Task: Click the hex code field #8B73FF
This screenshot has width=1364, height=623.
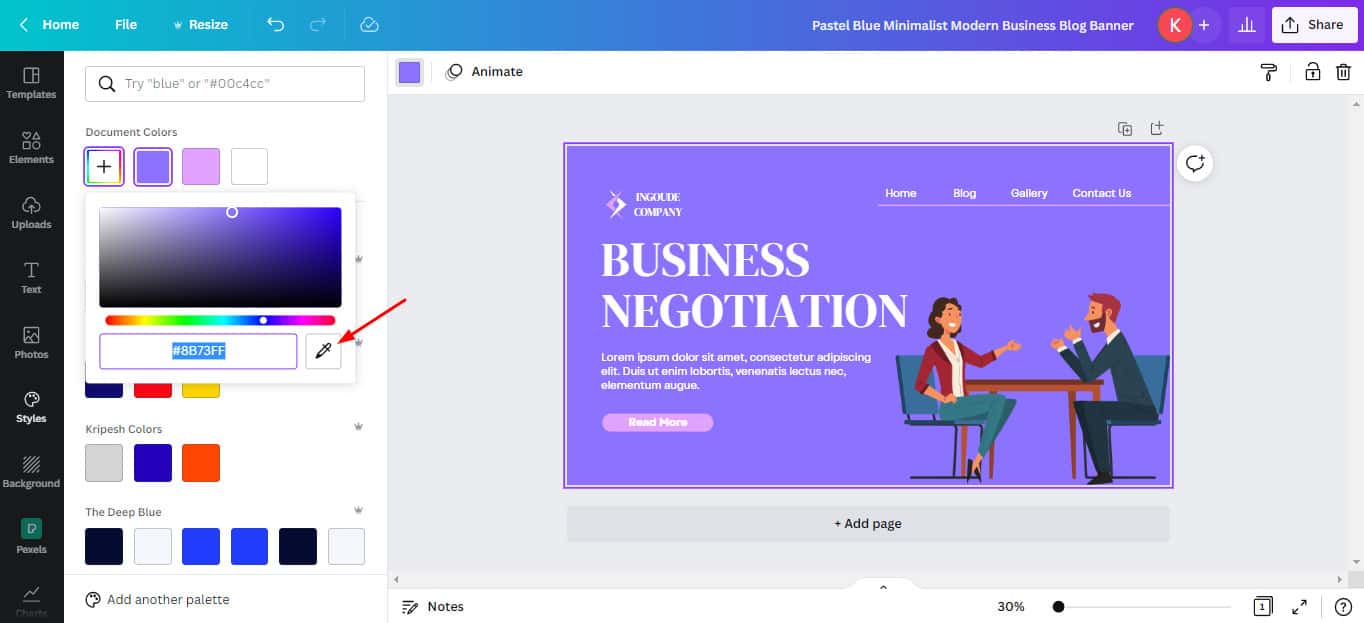Action: click(x=198, y=351)
